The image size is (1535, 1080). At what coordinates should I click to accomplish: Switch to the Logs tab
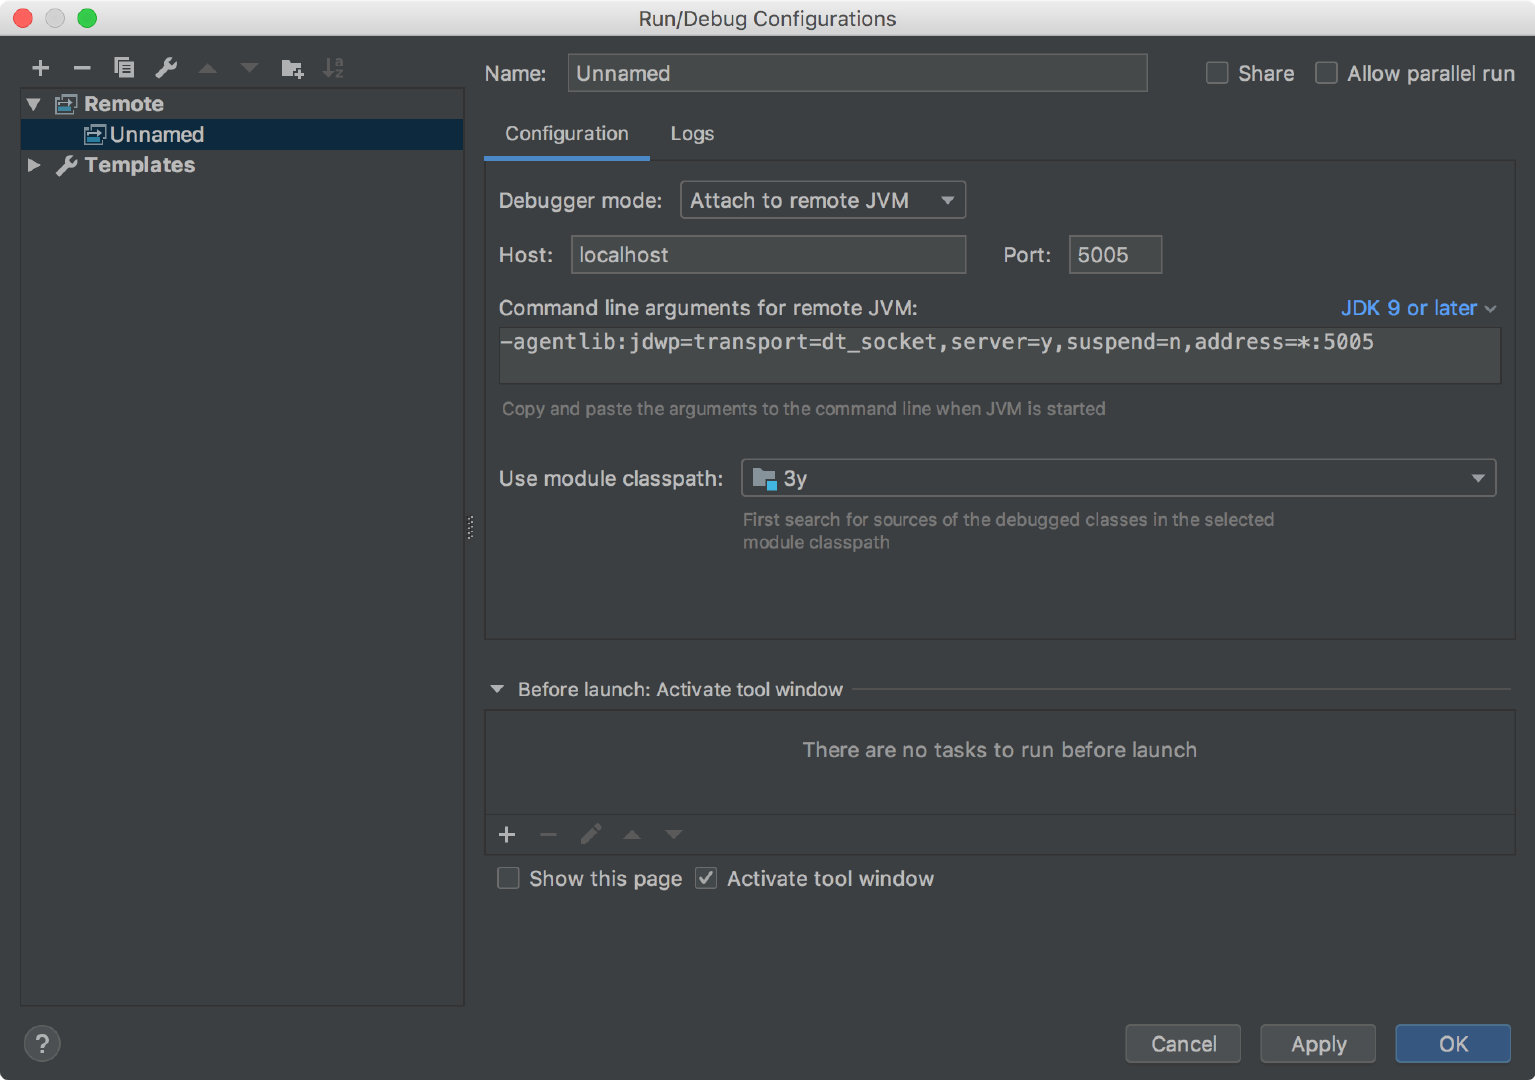[692, 133]
